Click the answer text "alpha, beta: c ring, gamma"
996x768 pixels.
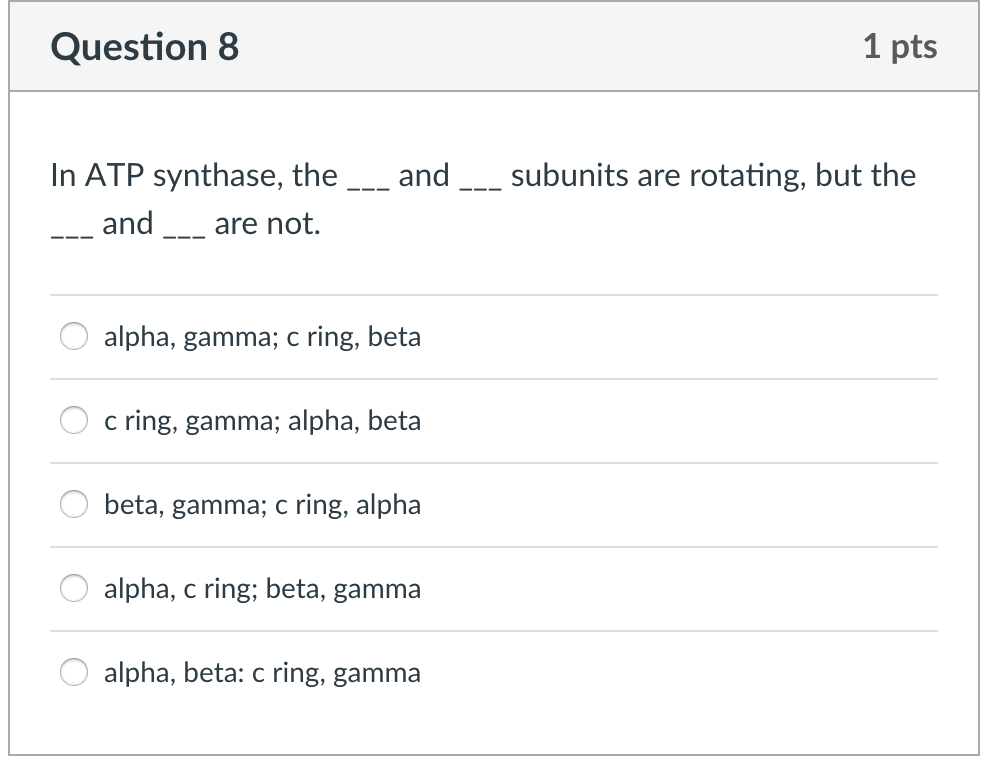point(262,673)
